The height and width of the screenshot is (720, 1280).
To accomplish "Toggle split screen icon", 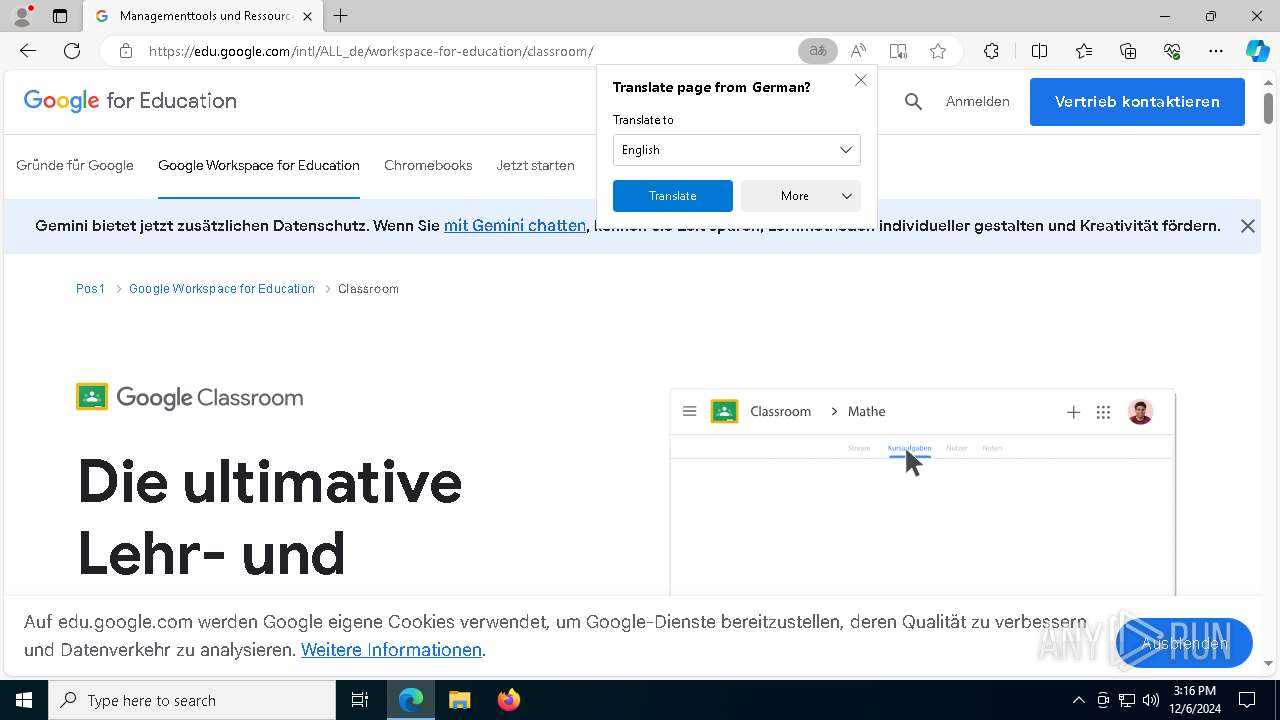I will [x=1039, y=51].
